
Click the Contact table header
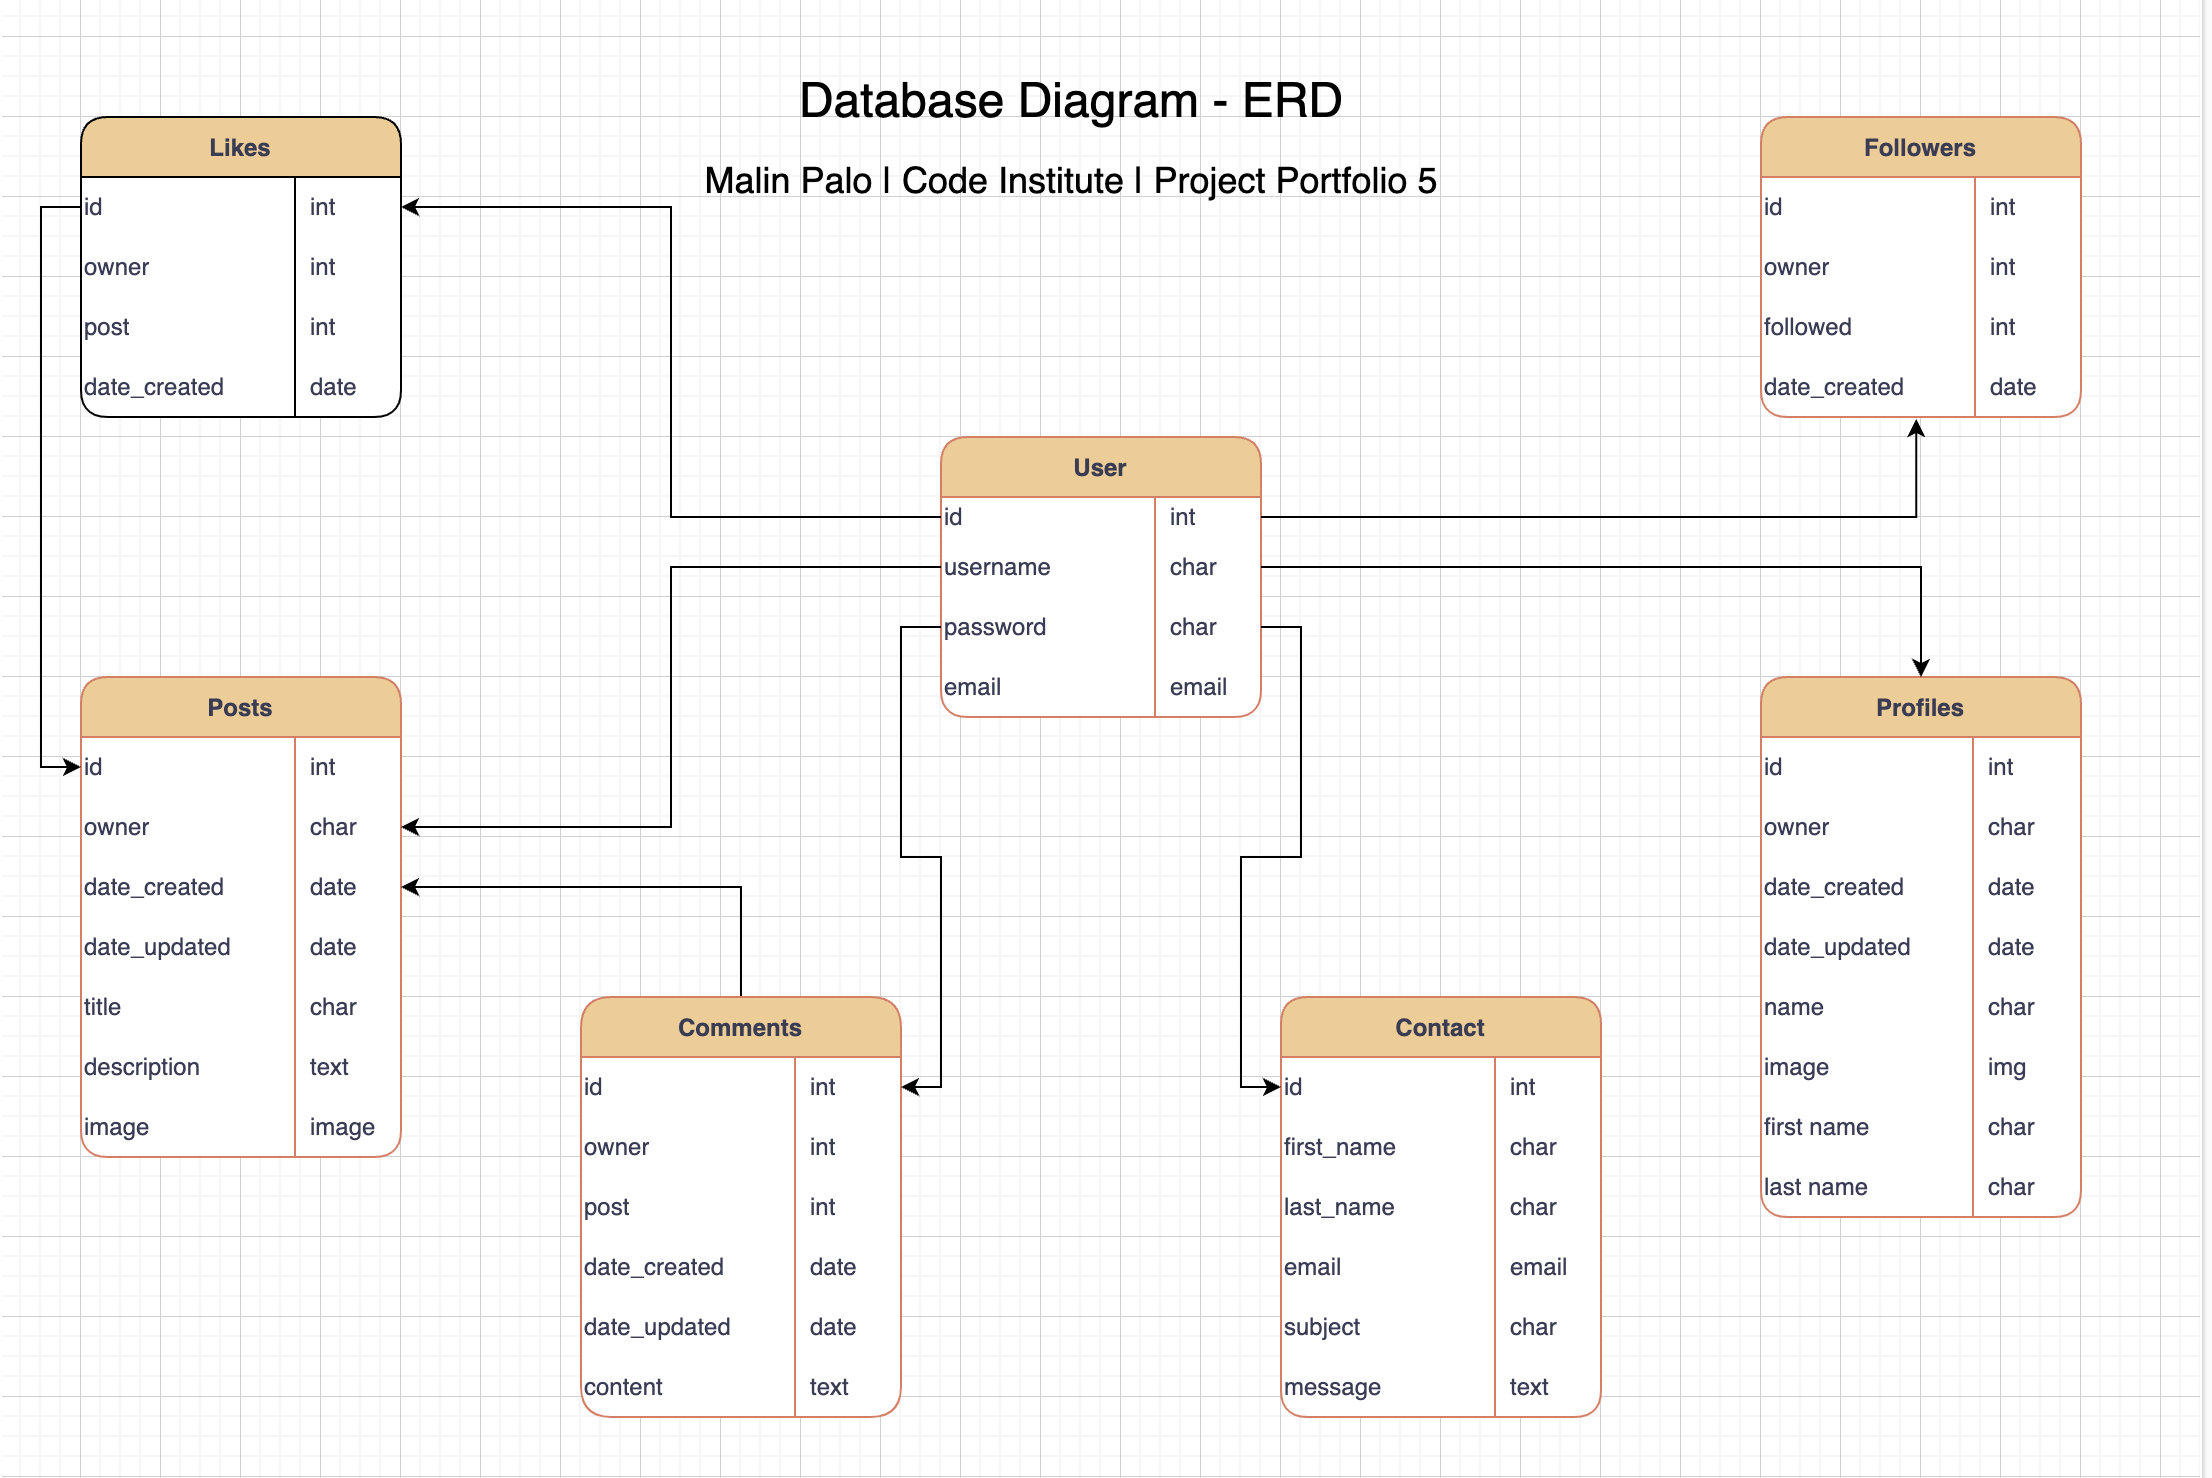click(x=1440, y=1026)
